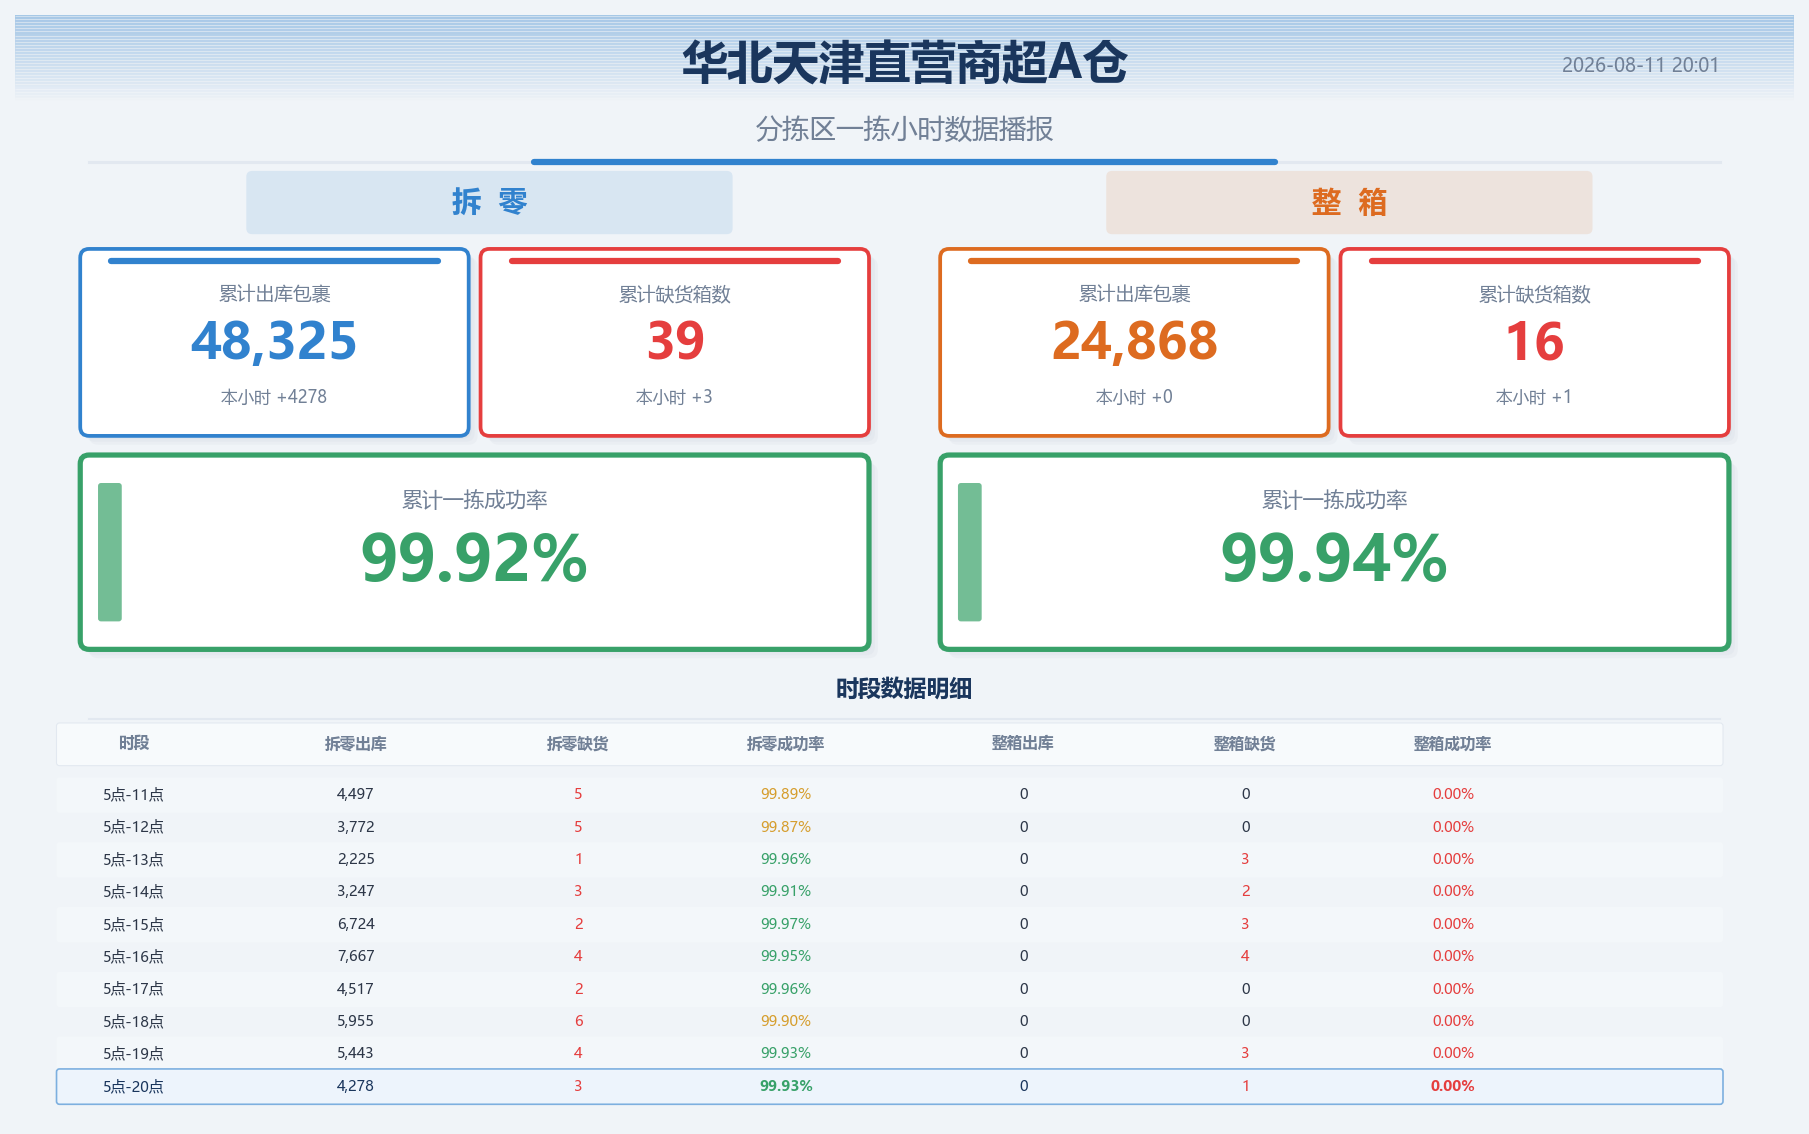Click the 本小时 +1 hourly change text
This screenshot has height=1134, width=1809.
pos(1534,397)
